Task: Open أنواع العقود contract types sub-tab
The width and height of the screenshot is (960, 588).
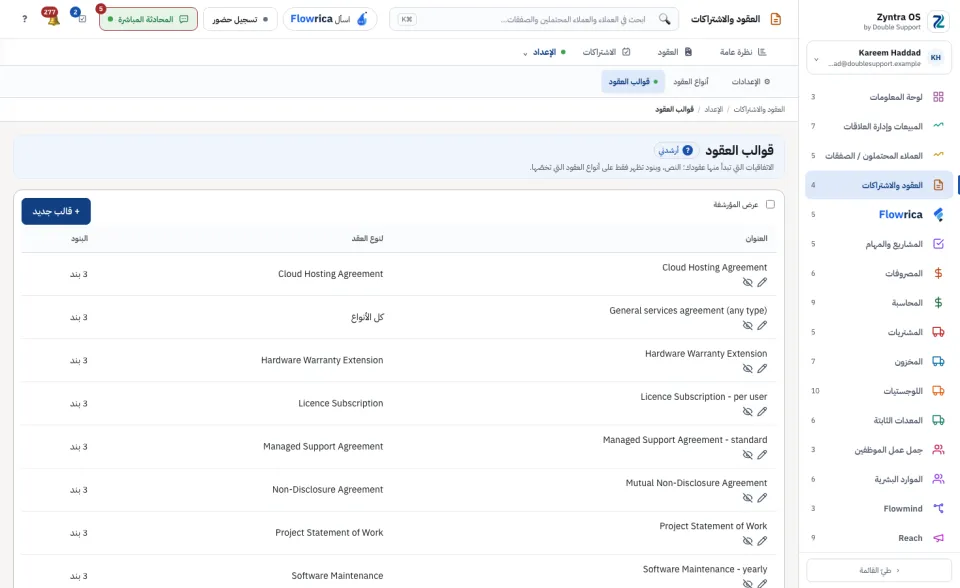Action: (x=691, y=81)
